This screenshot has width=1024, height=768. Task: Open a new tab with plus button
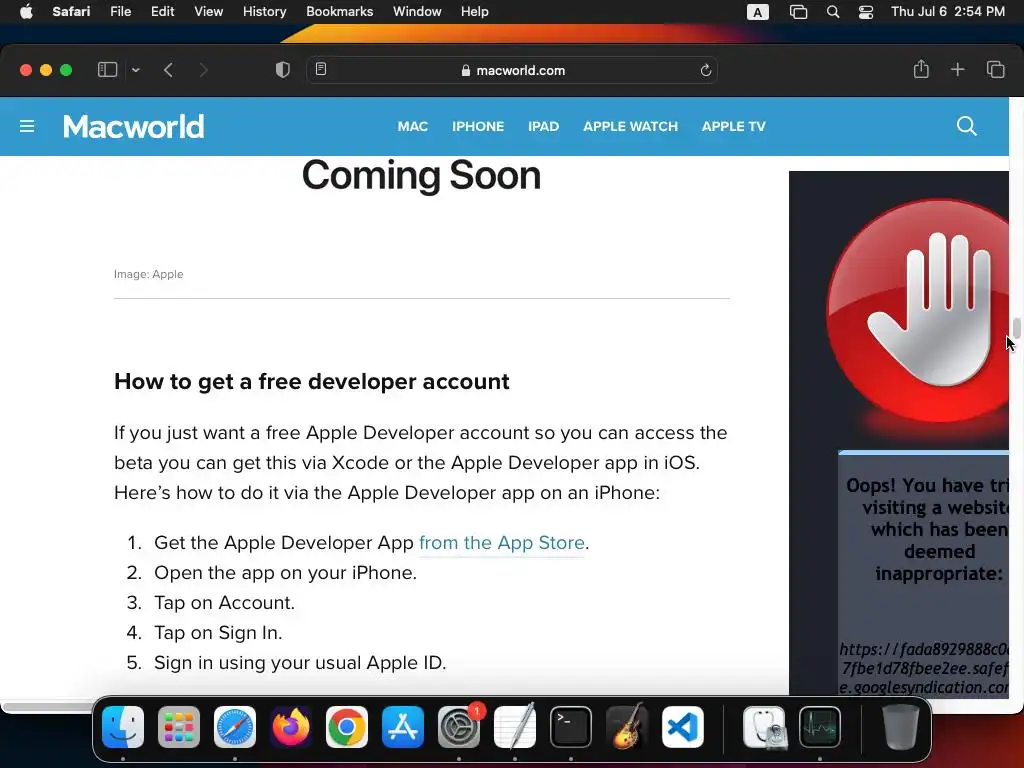957,69
